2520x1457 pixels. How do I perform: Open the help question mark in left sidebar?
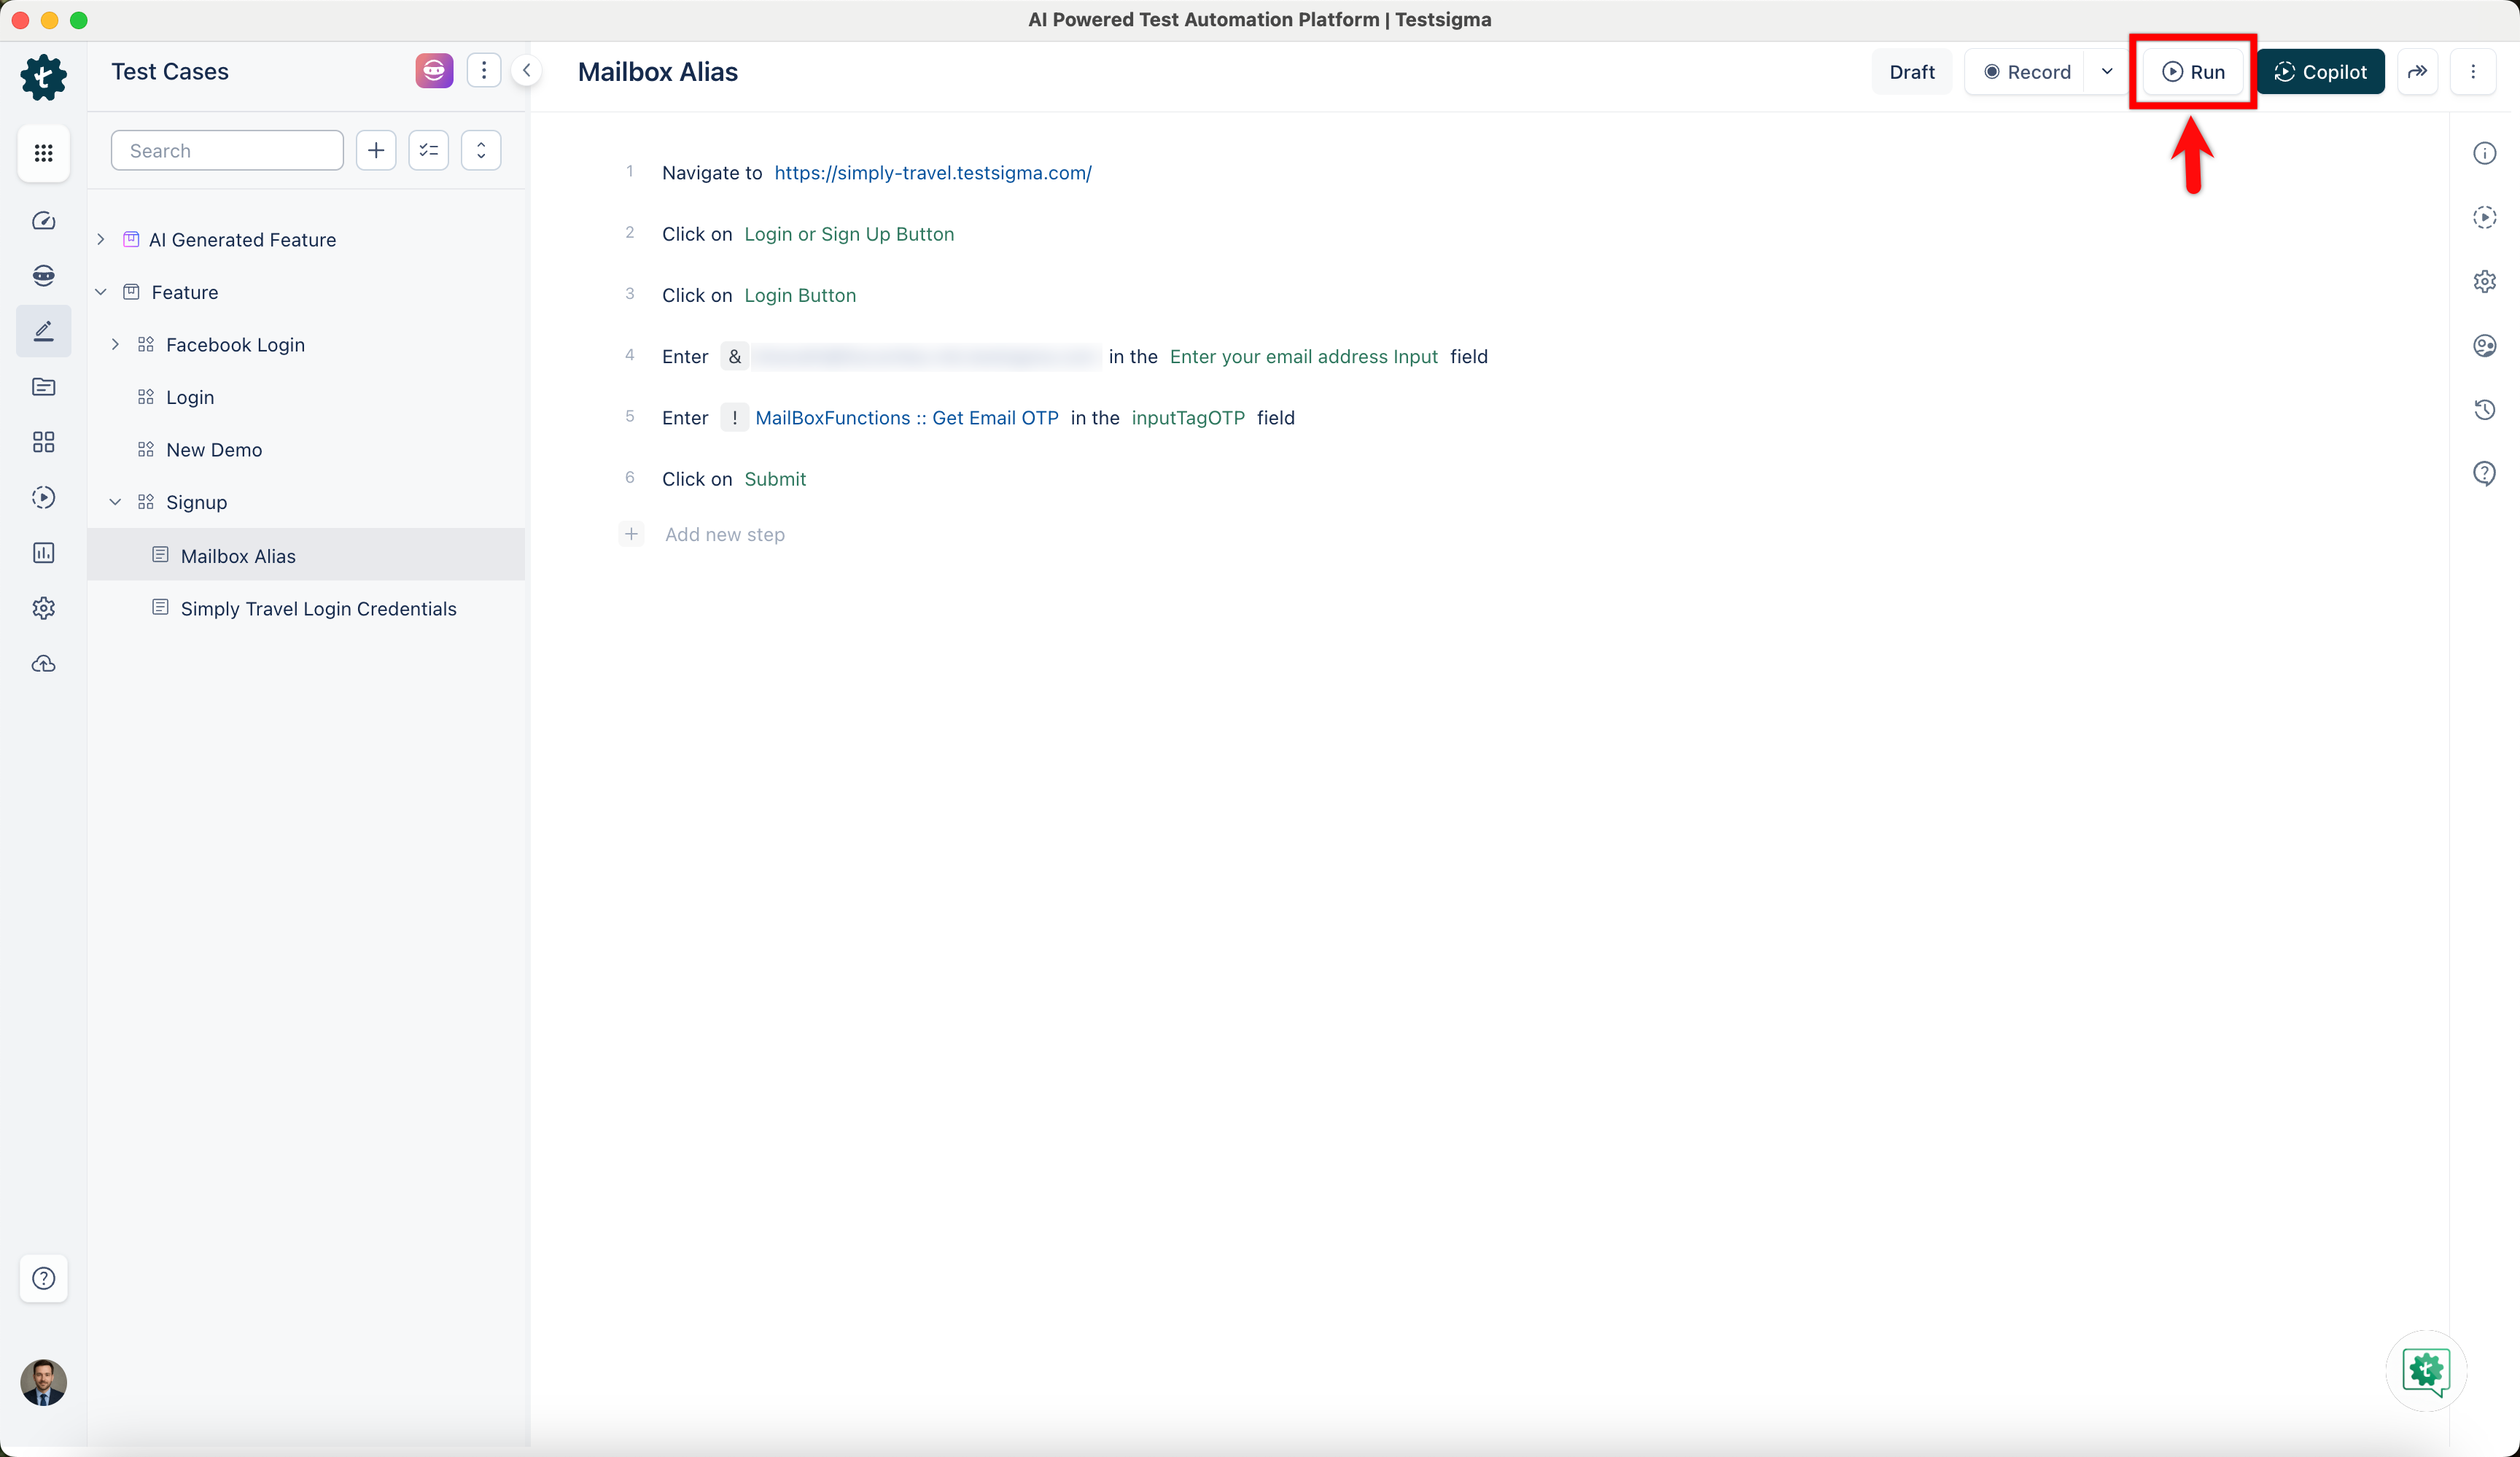click(x=43, y=1278)
